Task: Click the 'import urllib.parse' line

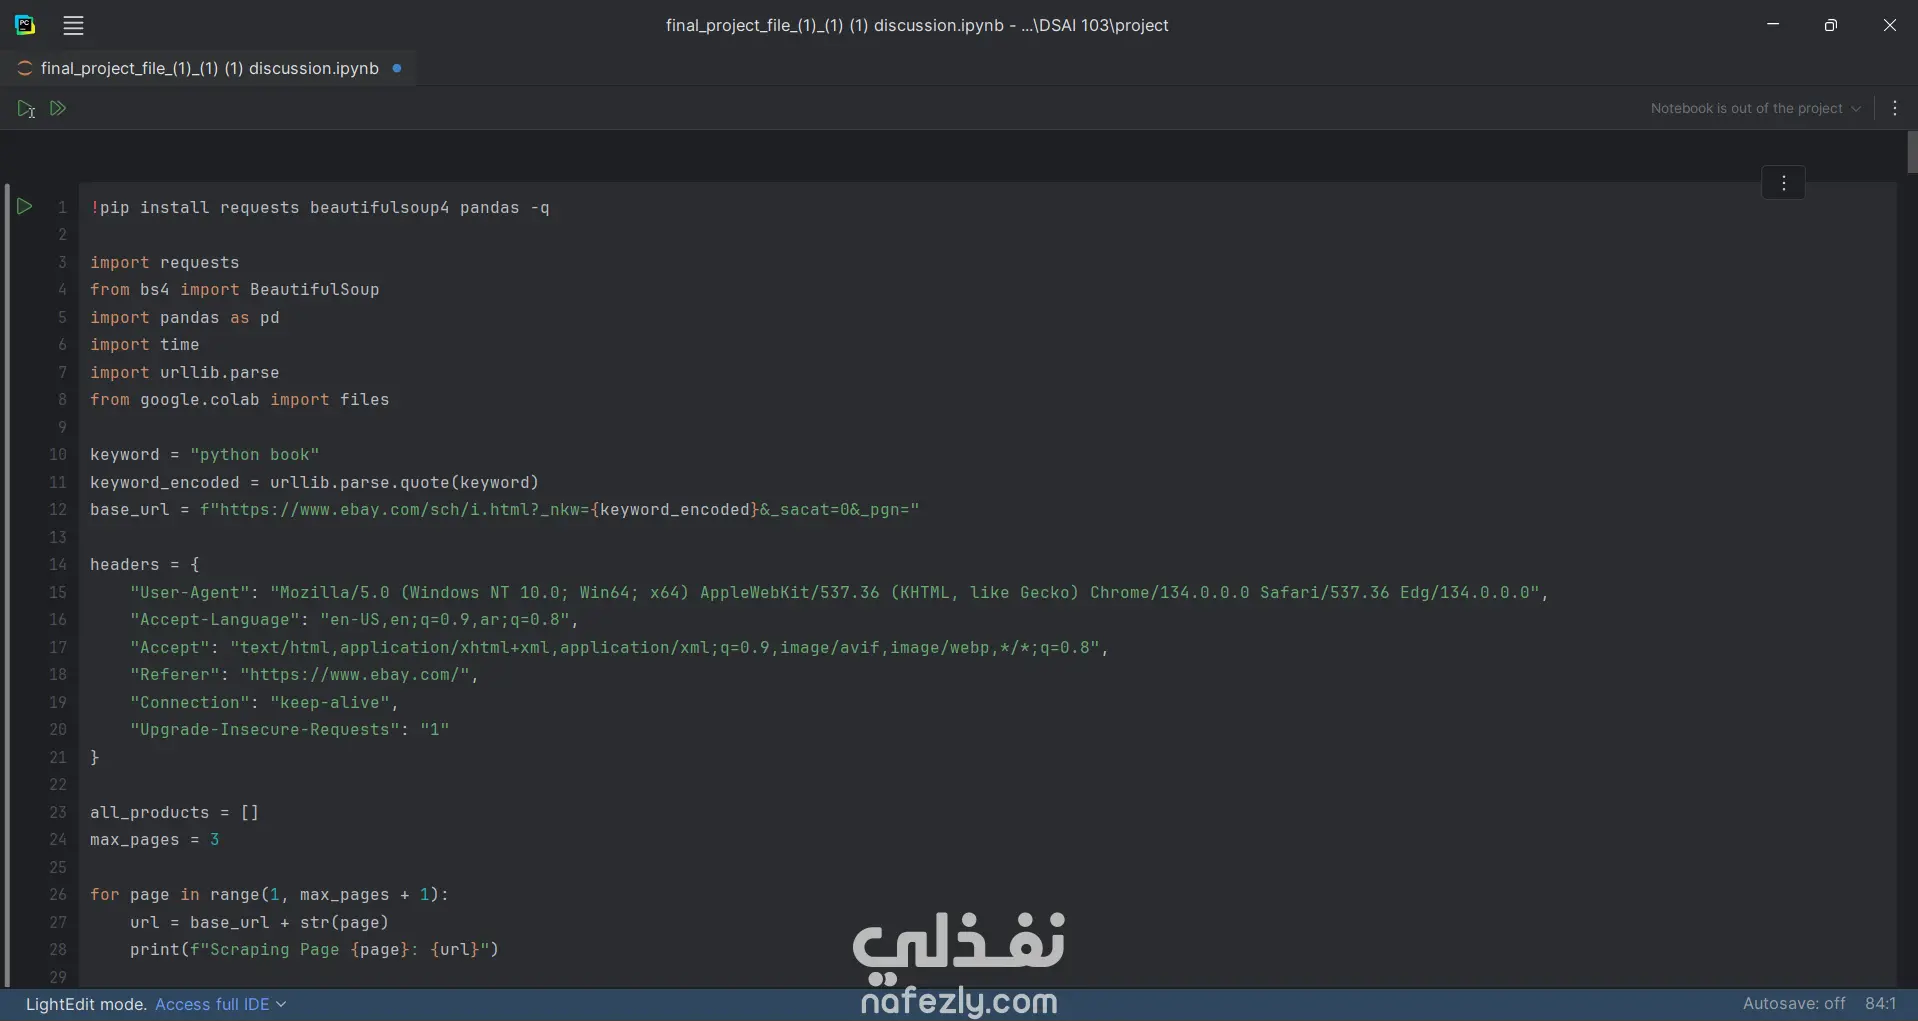Action: [185, 373]
